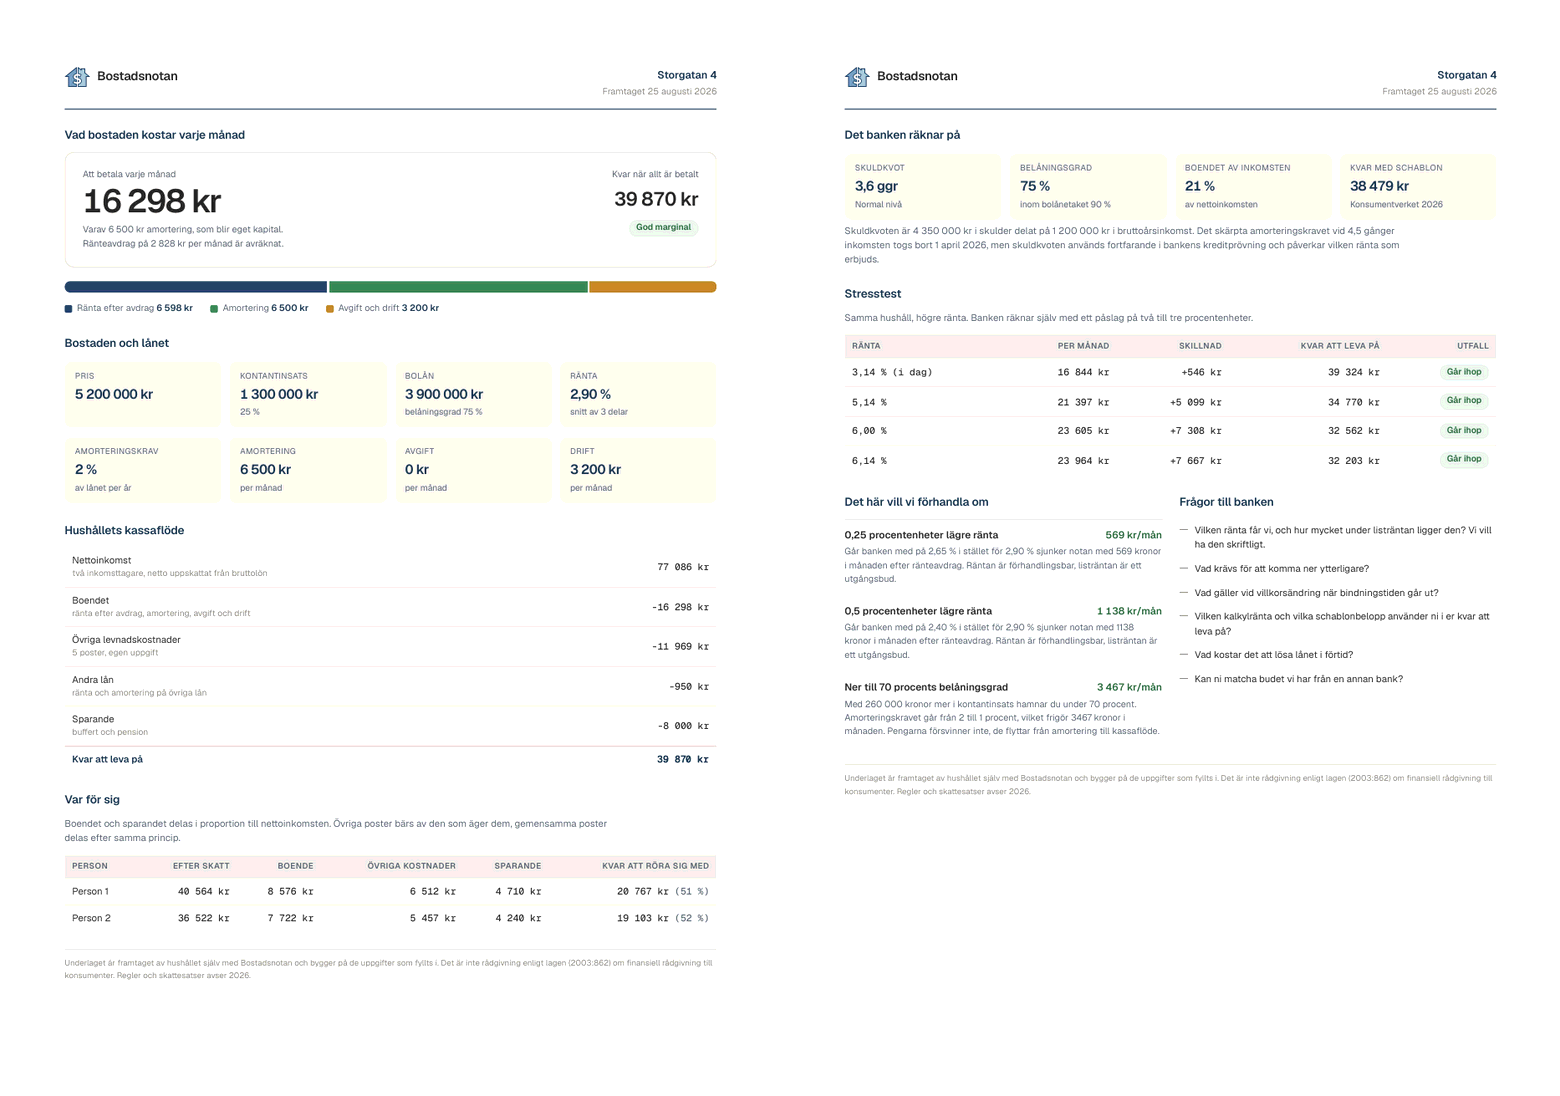The height and width of the screenshot is (1096, 1560).
Task: Click the green segment of the cost bar
Action: pyautogui.click(x=458, y=287)
